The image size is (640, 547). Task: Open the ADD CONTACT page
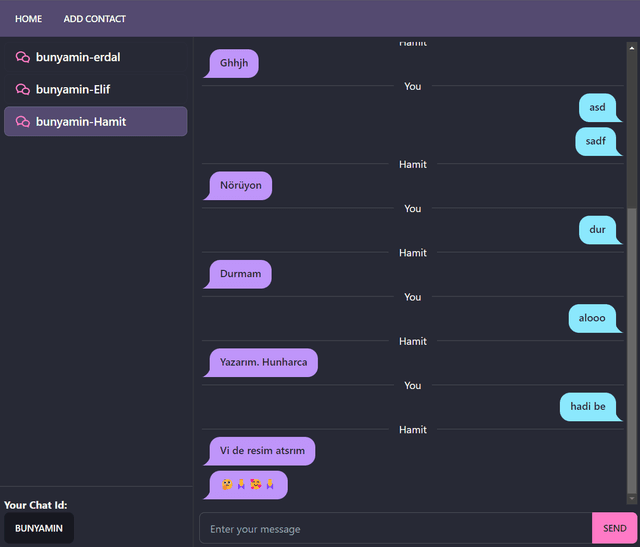94,19
